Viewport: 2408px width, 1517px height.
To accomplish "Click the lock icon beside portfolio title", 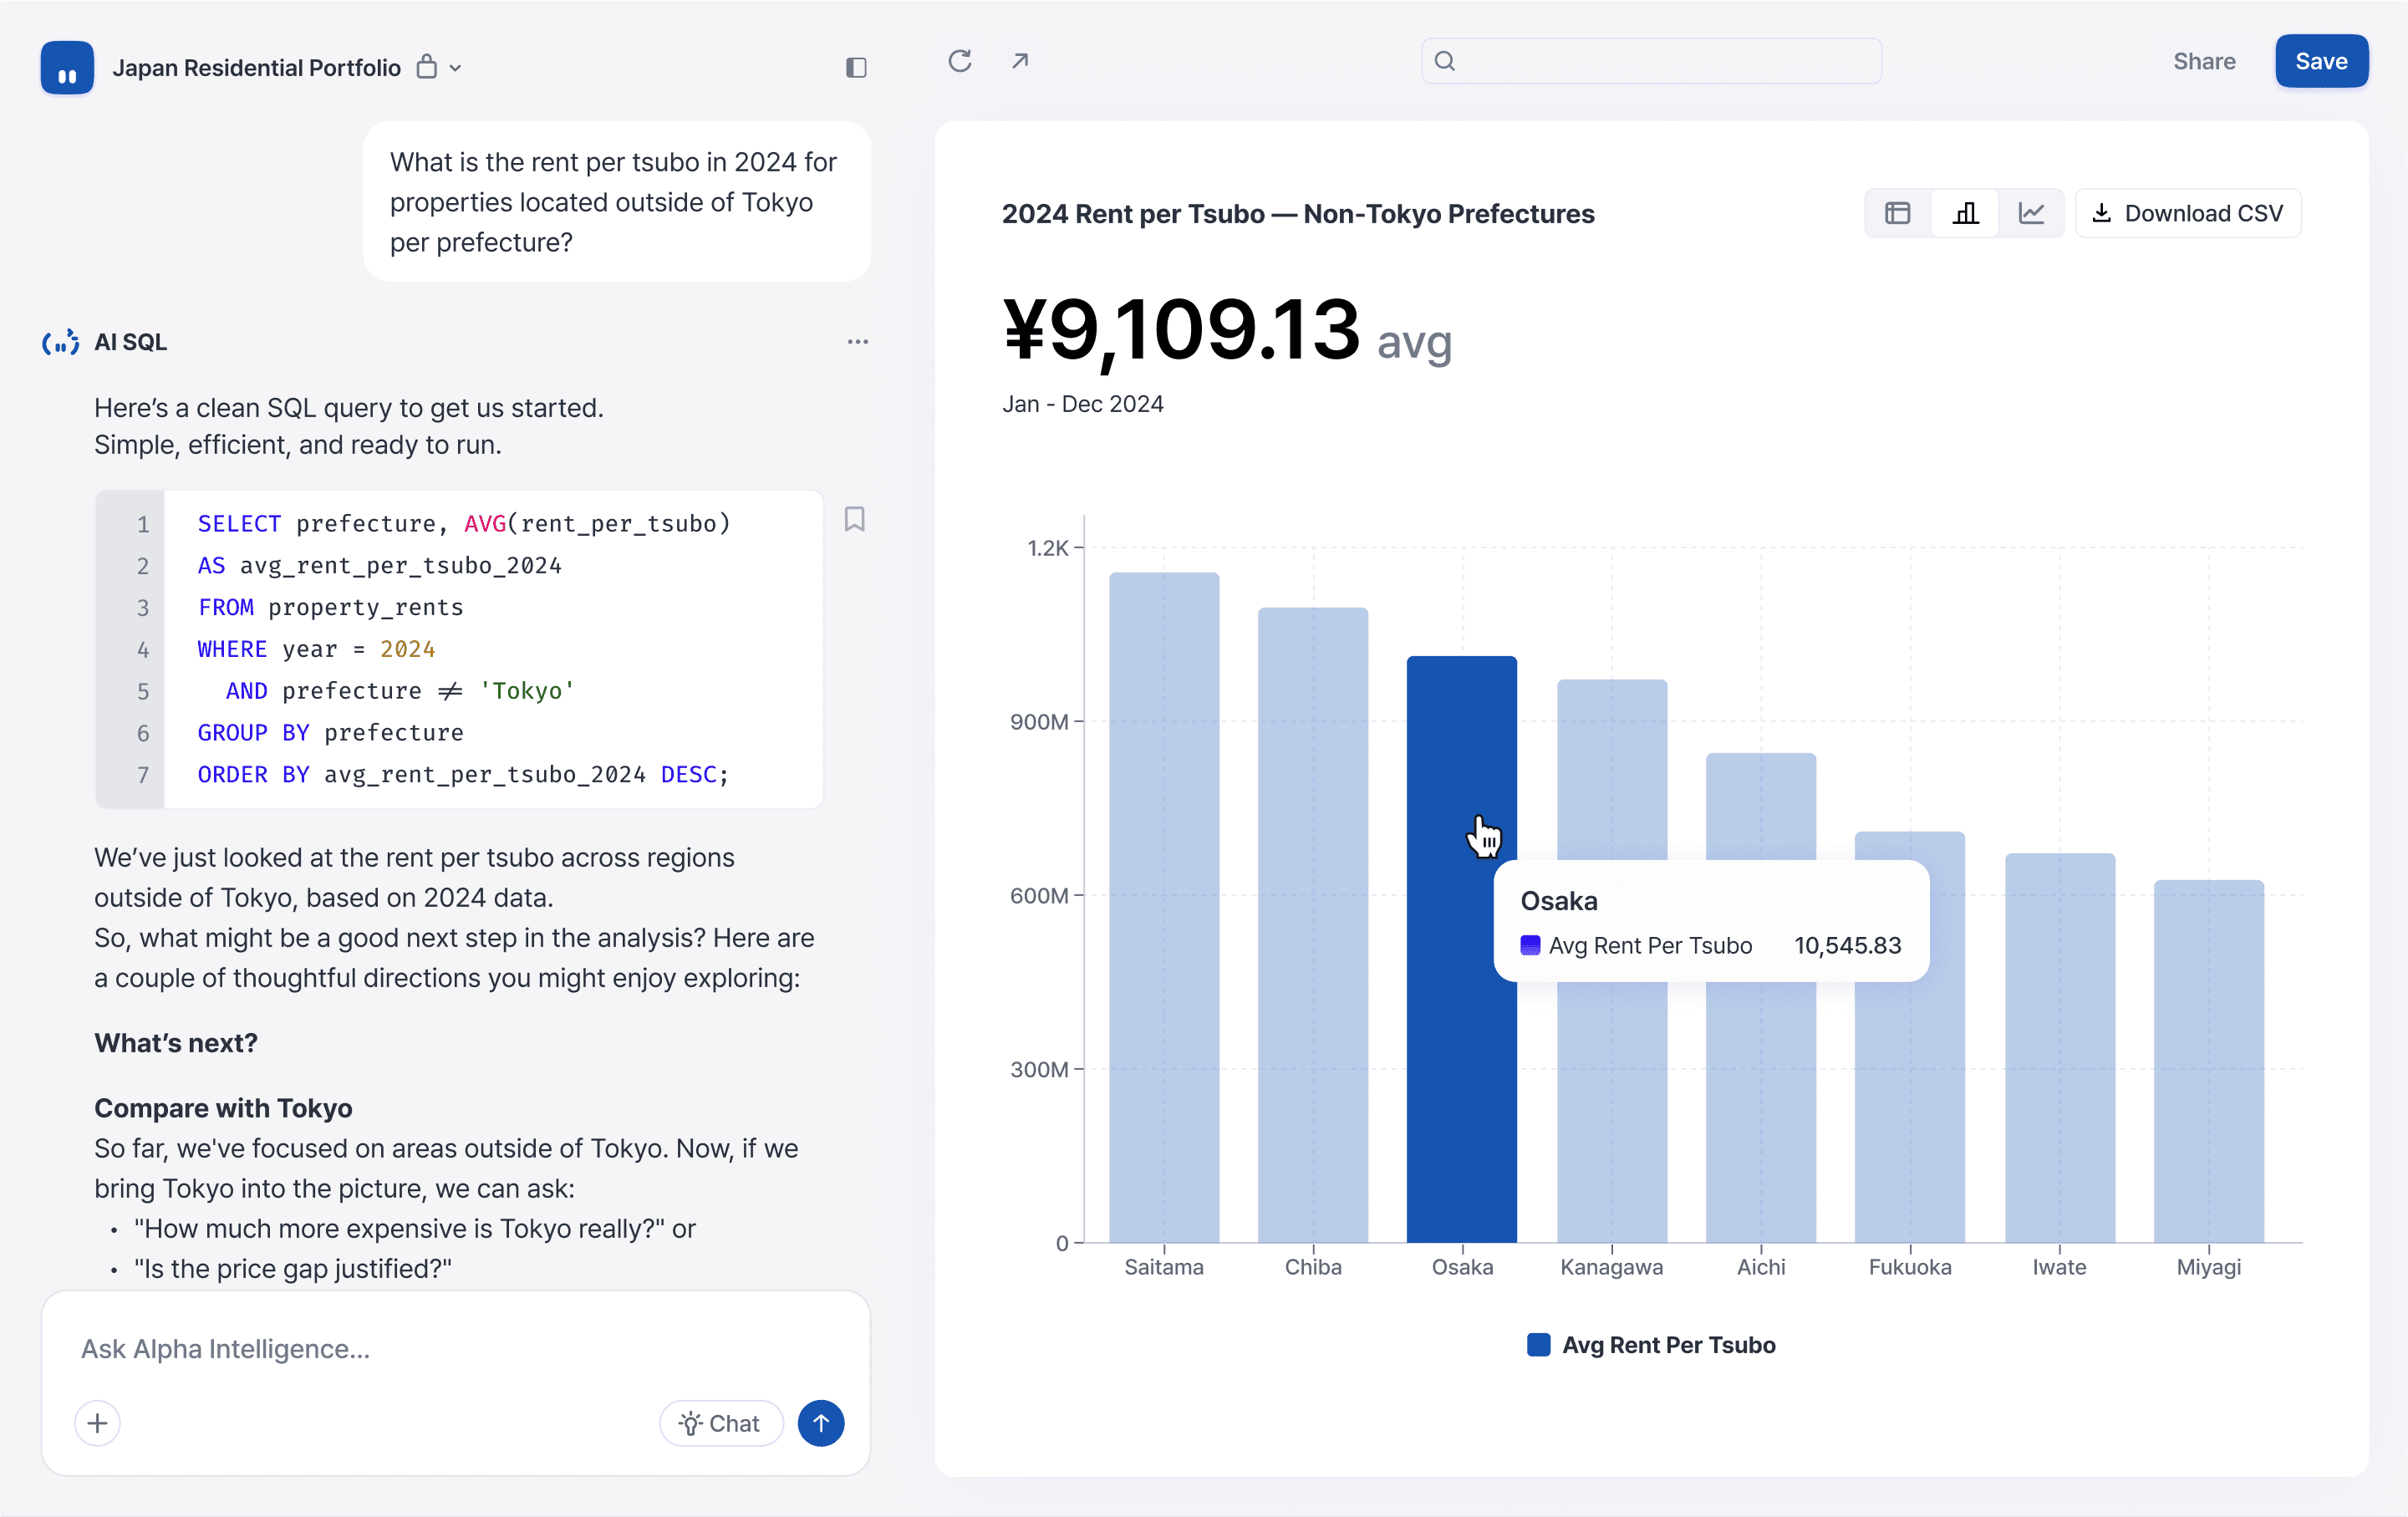I will 427,67.
